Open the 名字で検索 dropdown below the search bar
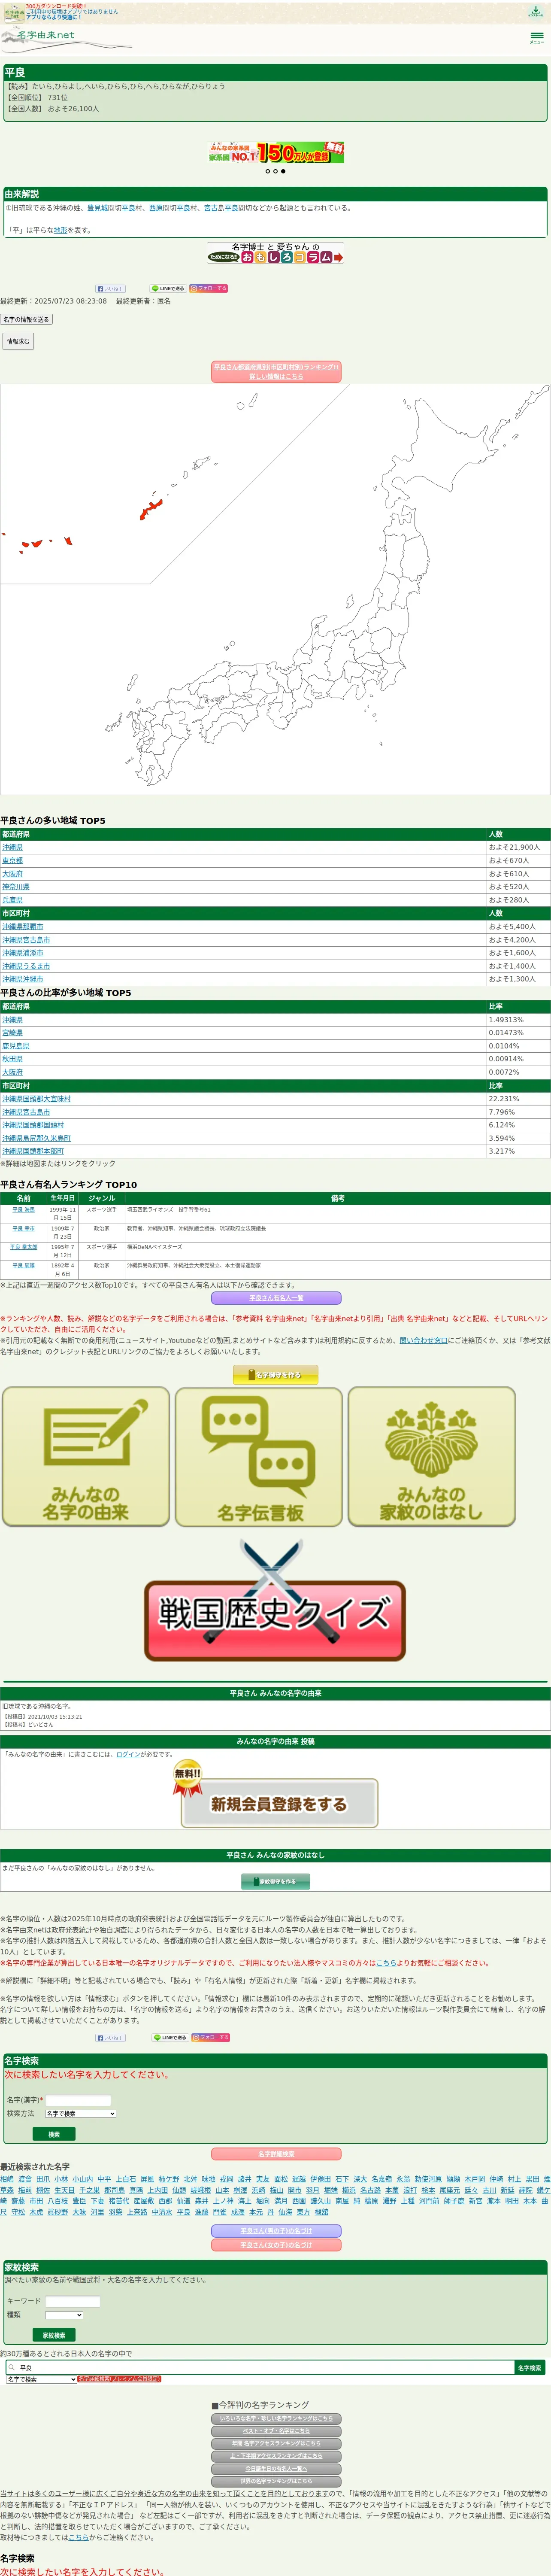Image resolution: width=551 pixels, height=2576 pixels. (41, 2379)
